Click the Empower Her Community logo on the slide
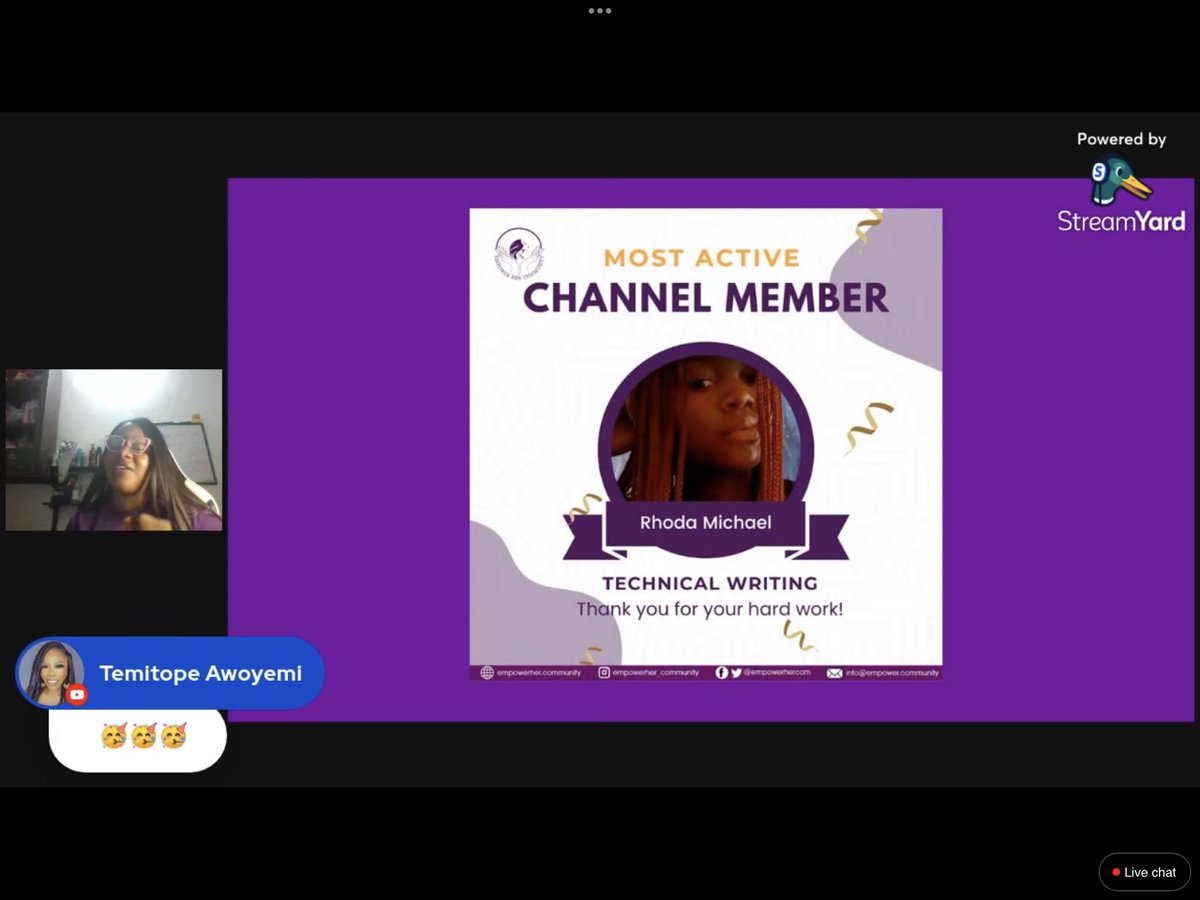The height and width of the screenshot is (900, 1200). pos(518,254)
